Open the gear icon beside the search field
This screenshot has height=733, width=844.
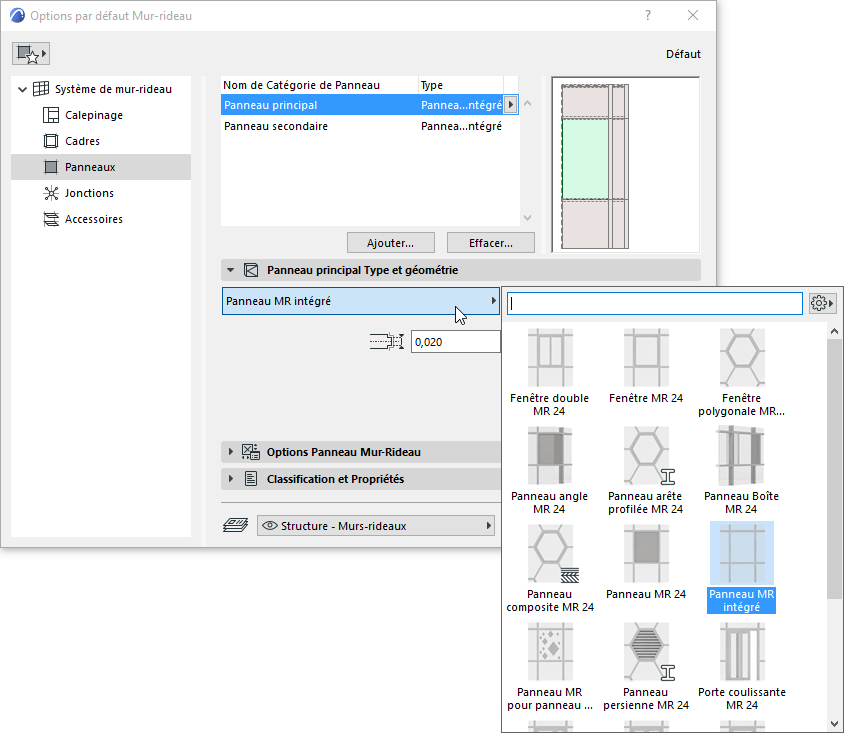pos(821,303)
